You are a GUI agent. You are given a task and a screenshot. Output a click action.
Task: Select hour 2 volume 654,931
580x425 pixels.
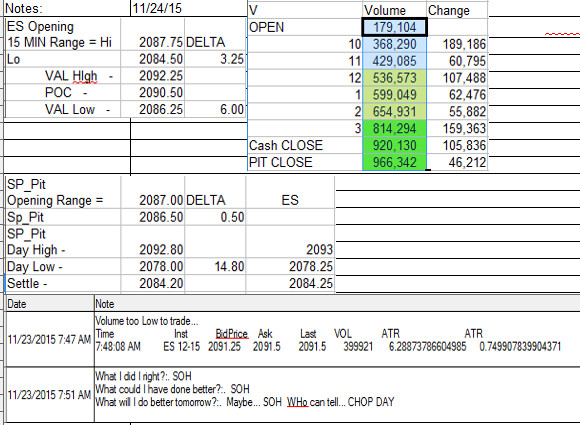(x=394, y=112)
